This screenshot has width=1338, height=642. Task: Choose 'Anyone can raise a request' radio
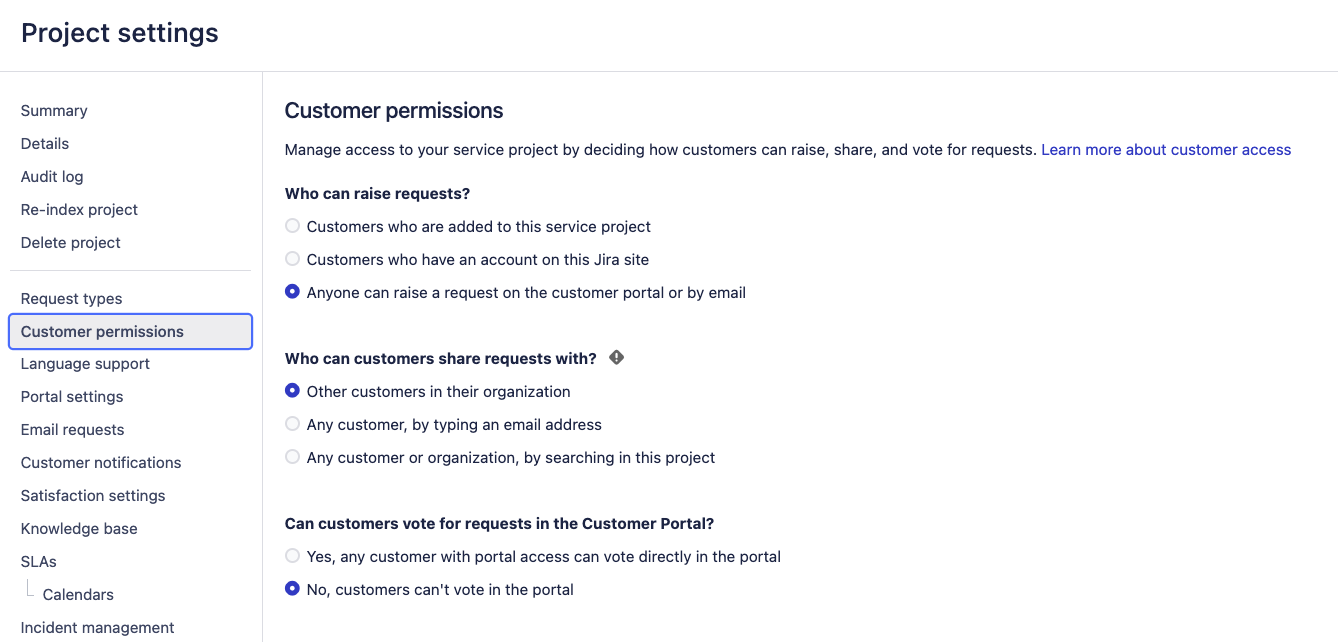coord(292,292)
